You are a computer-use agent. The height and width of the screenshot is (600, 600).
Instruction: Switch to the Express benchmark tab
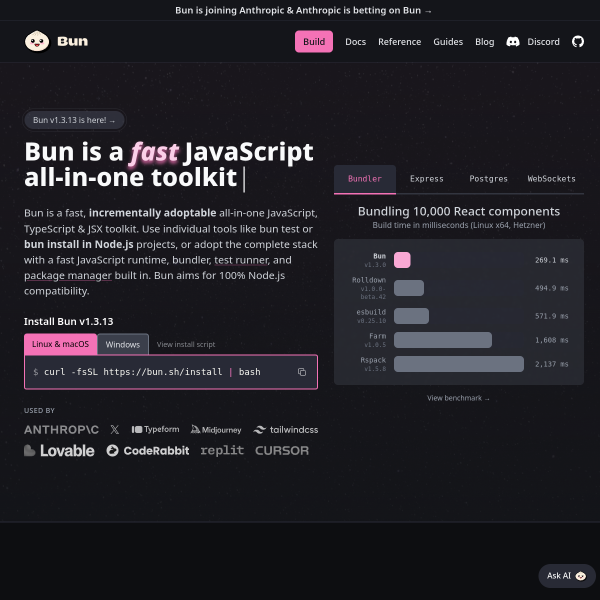[x=427, y=179]
